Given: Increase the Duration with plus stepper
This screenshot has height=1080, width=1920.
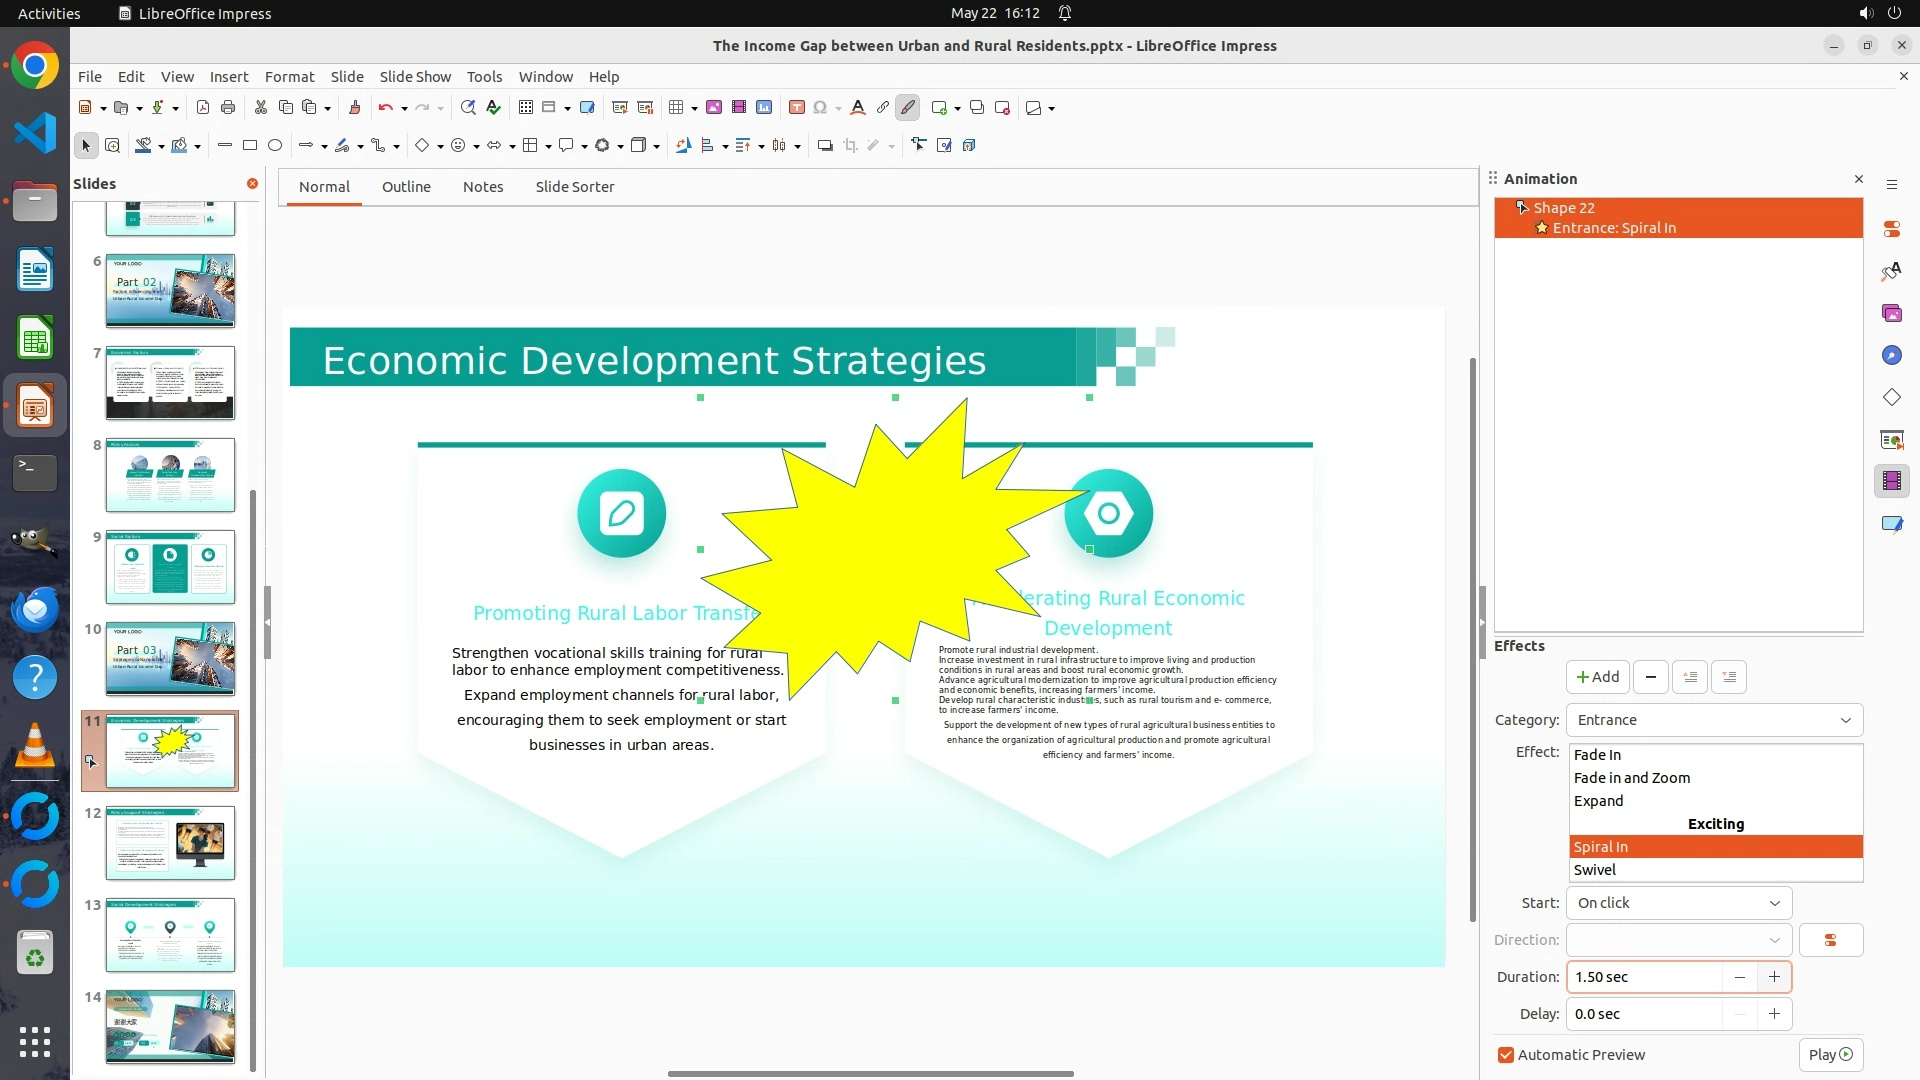Looking at the screenshot, I should tap(1774, 977).
